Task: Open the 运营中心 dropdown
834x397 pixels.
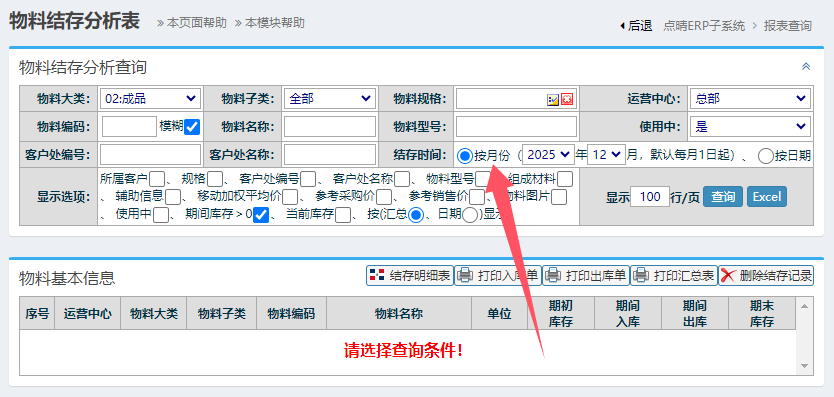Action: pos(750,98)
